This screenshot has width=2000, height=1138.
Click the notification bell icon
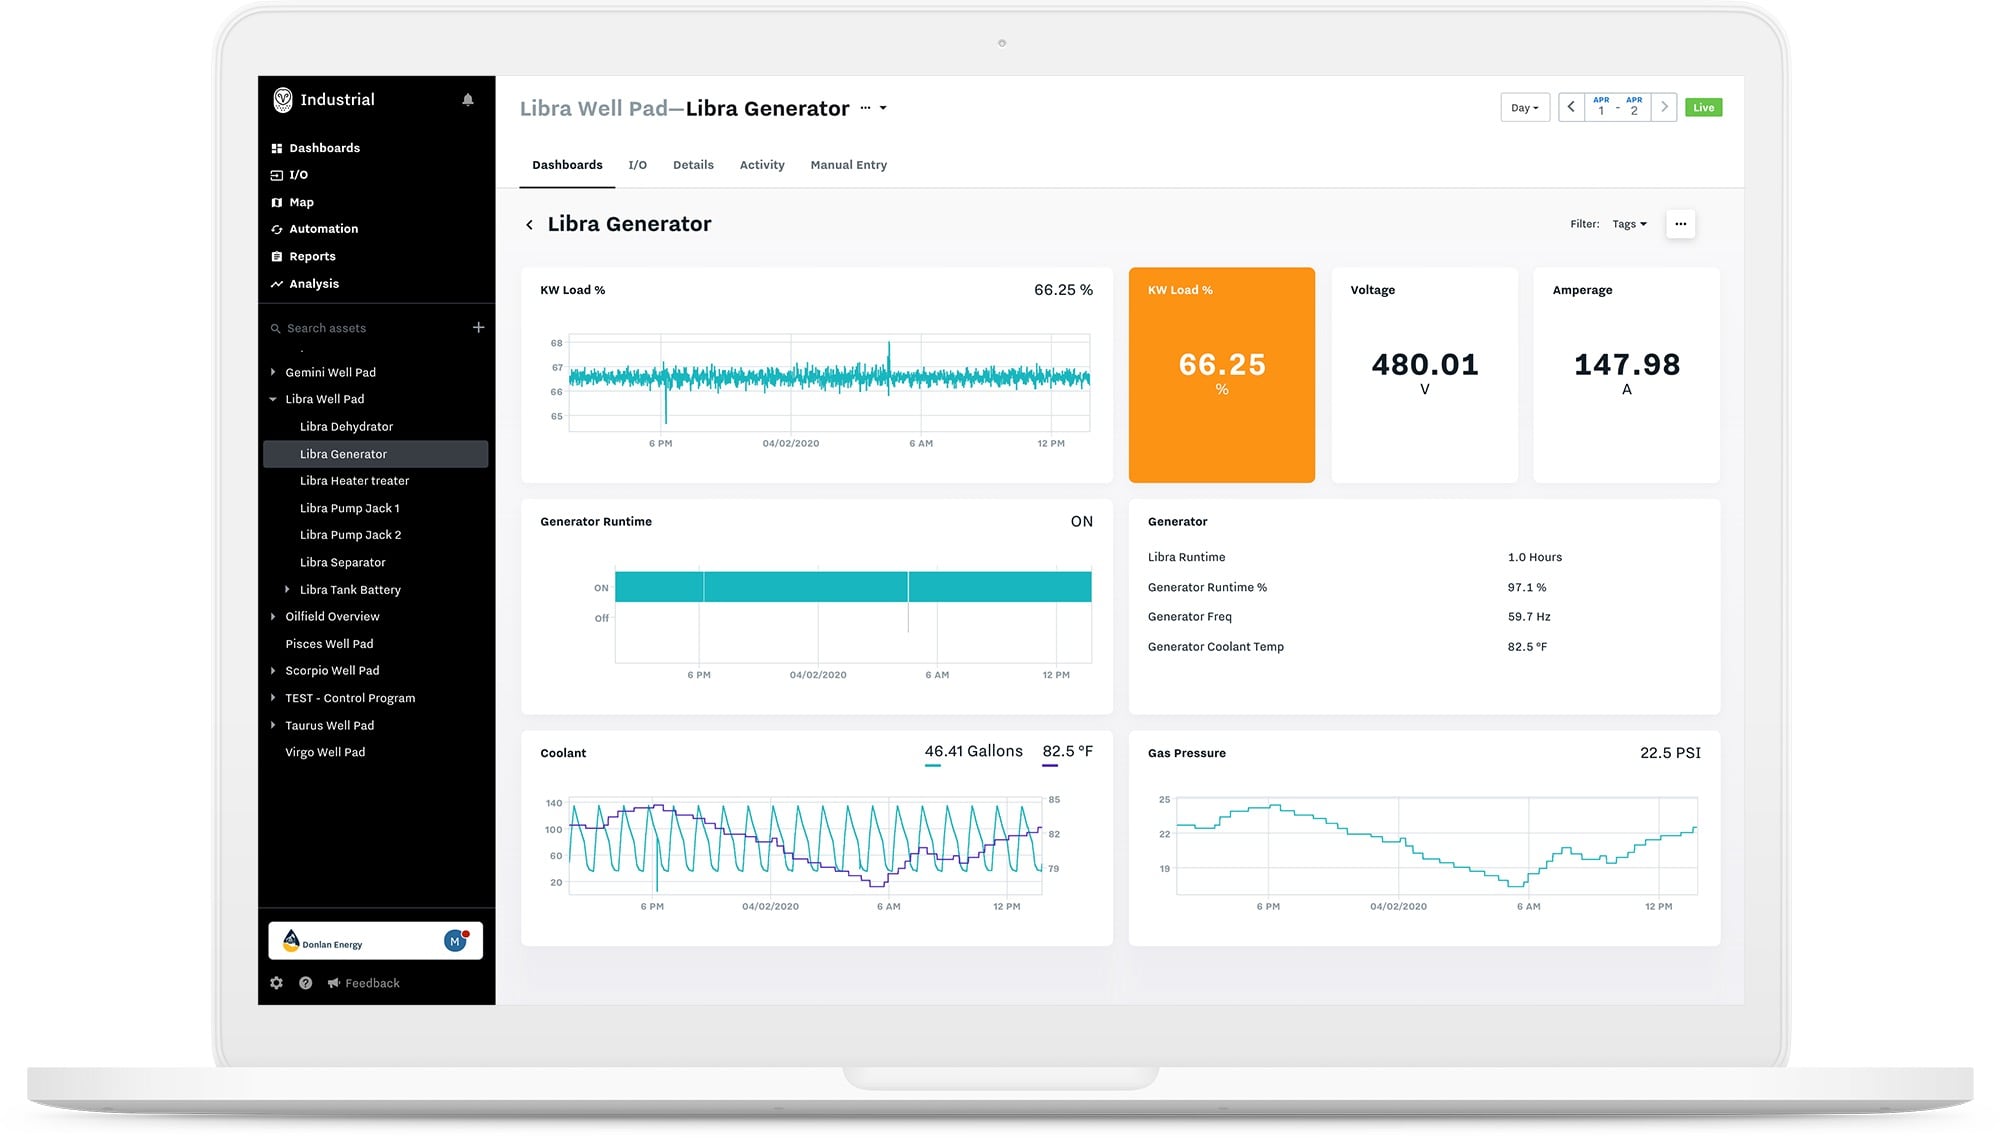(x=467, y=100)
